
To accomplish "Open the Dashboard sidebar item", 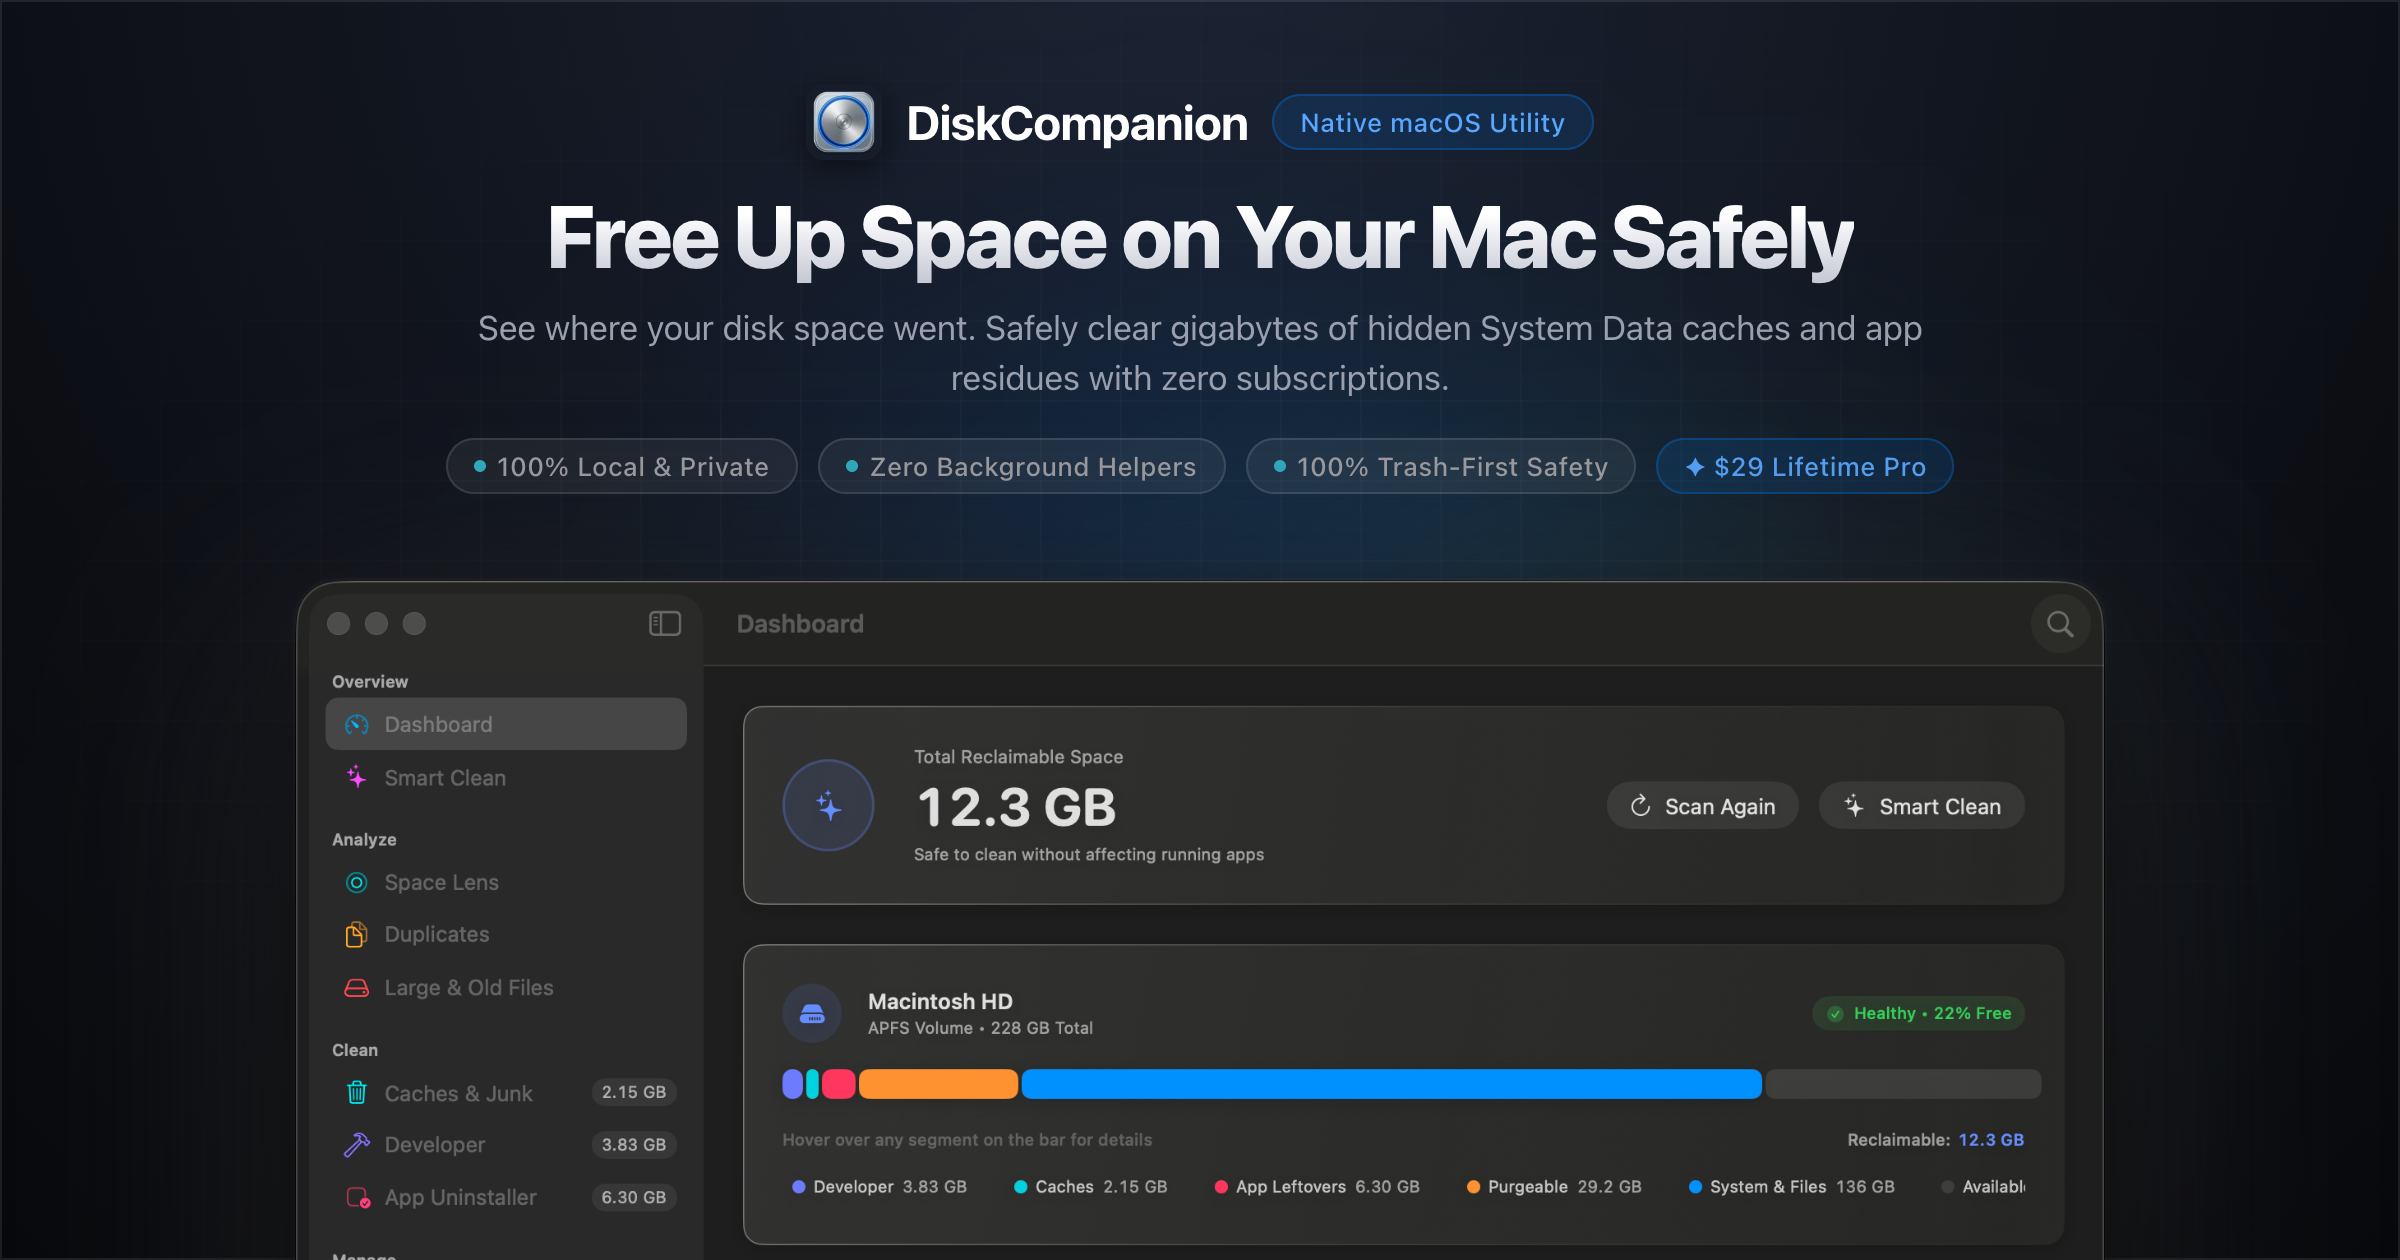I will point(506,724).
